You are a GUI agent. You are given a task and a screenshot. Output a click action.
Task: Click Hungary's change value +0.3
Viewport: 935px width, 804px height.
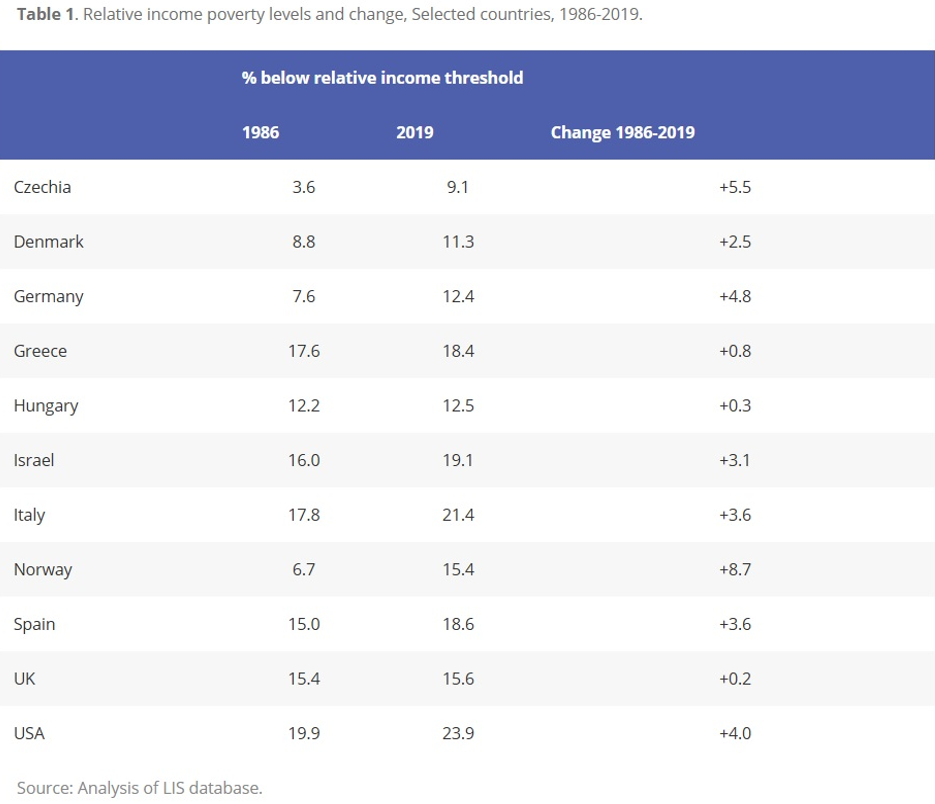(734, 406)
